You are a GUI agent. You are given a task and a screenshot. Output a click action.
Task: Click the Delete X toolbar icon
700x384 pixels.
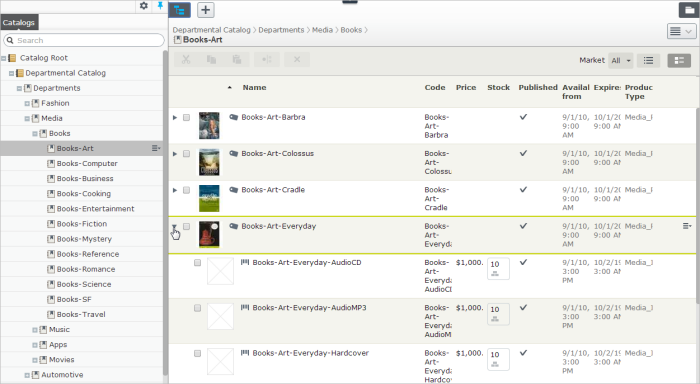pos(297,59)
